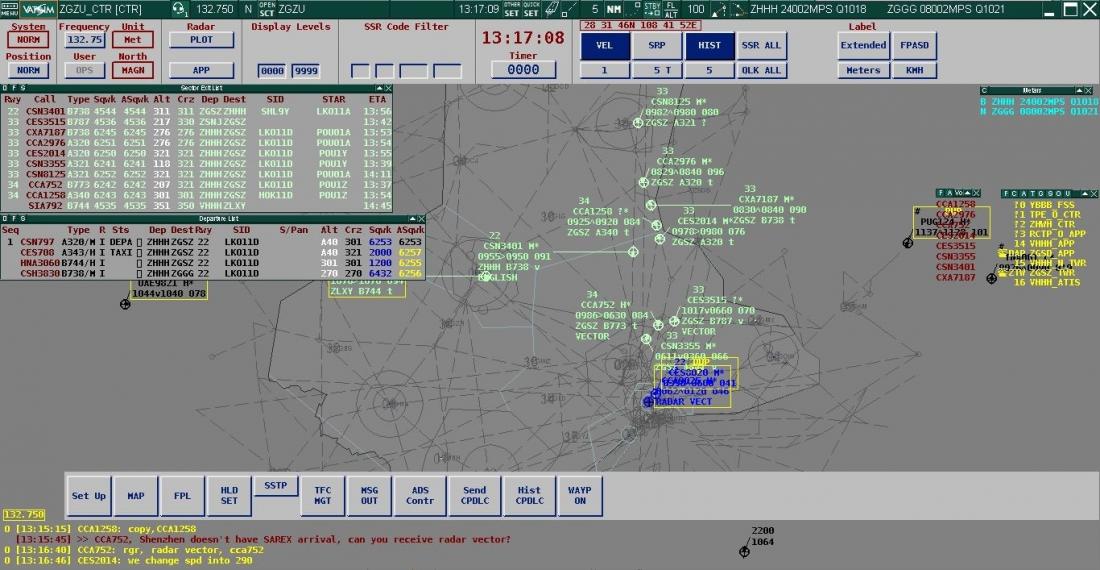Open the MSG OUT menu button
This screenshot has width=1100, height=570.
pyautogui.click(x=369, y=496)
